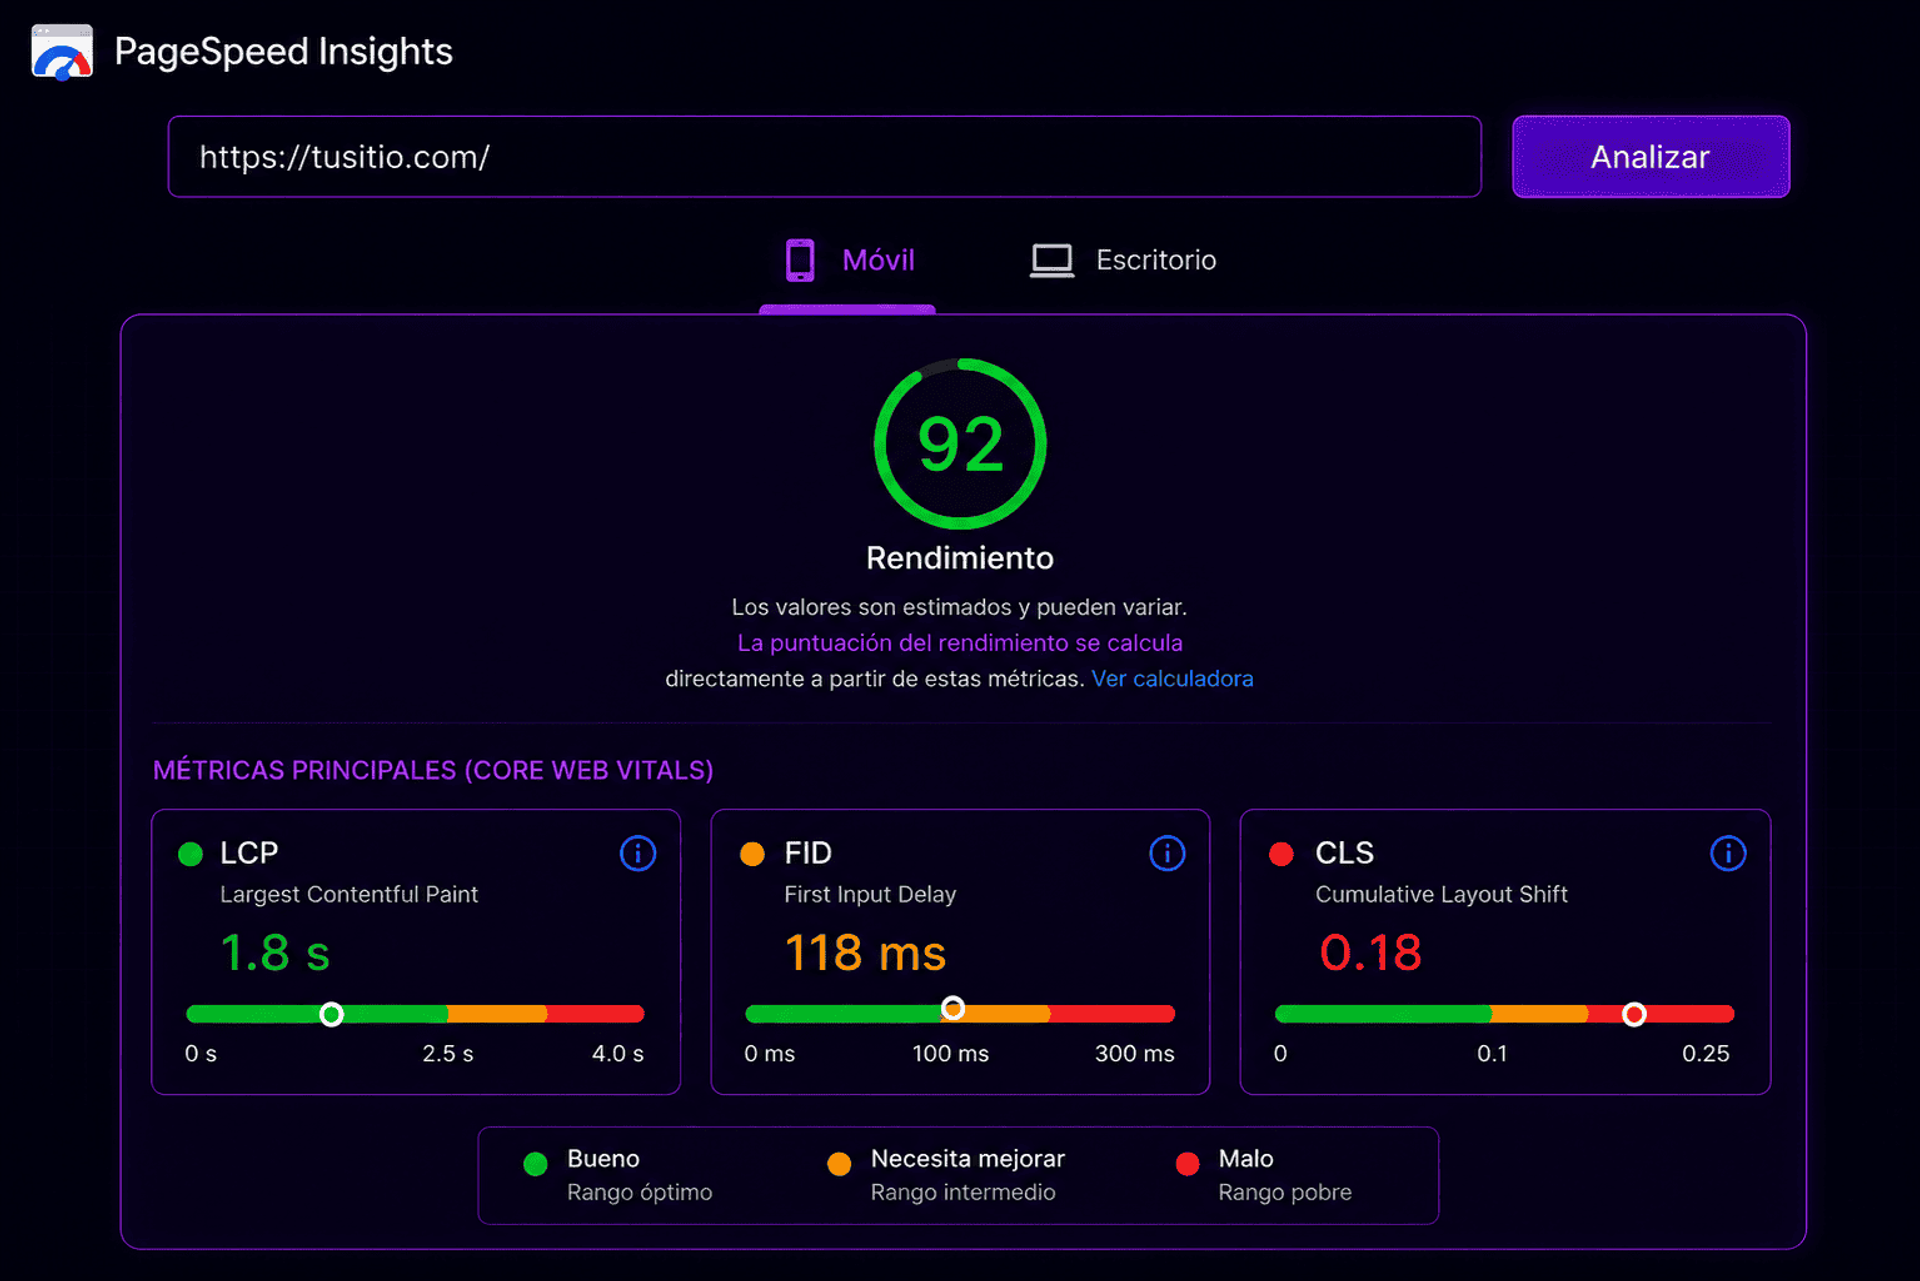Click the green status dot next to LCP
This screenshot has width=1920, height=1281.
[x=190, y=854]
